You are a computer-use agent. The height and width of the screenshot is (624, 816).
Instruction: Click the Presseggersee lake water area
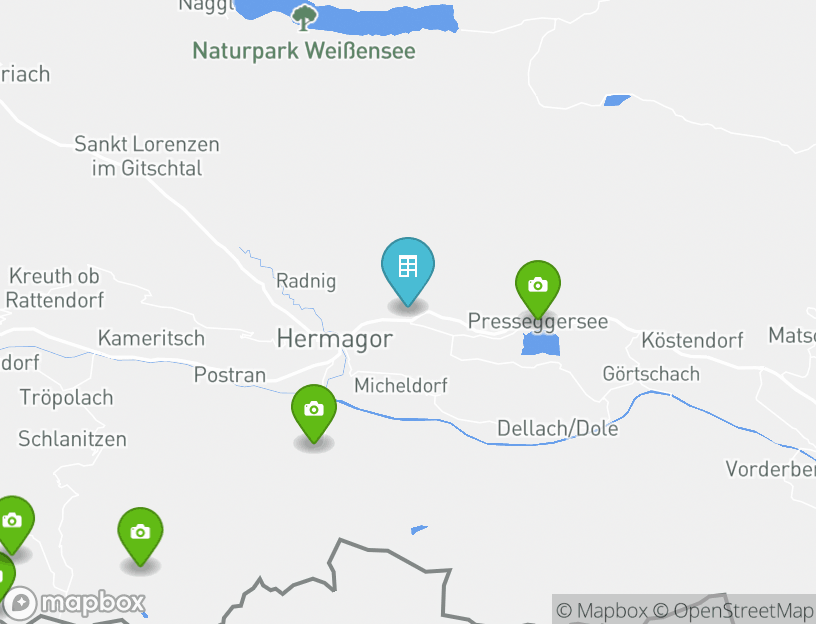coord(541,345)
